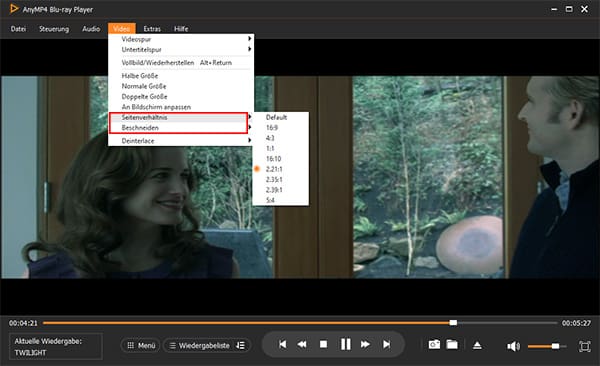Select 2.39:1 aspect ratio
Viewport: 600px width, 366px height.
pyautogui.click(x=280, y=190)
